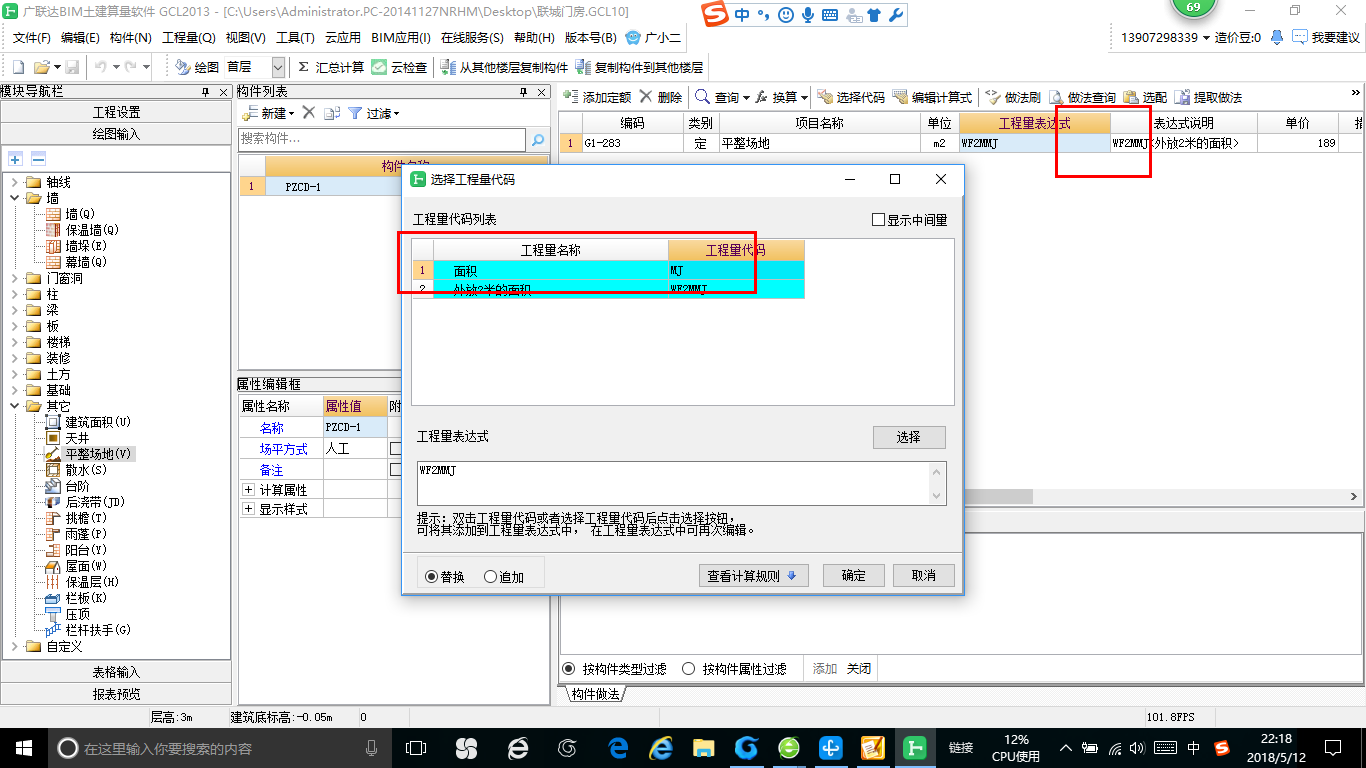
Task: Open the 表格输入 section
Action: pos(117,672)
